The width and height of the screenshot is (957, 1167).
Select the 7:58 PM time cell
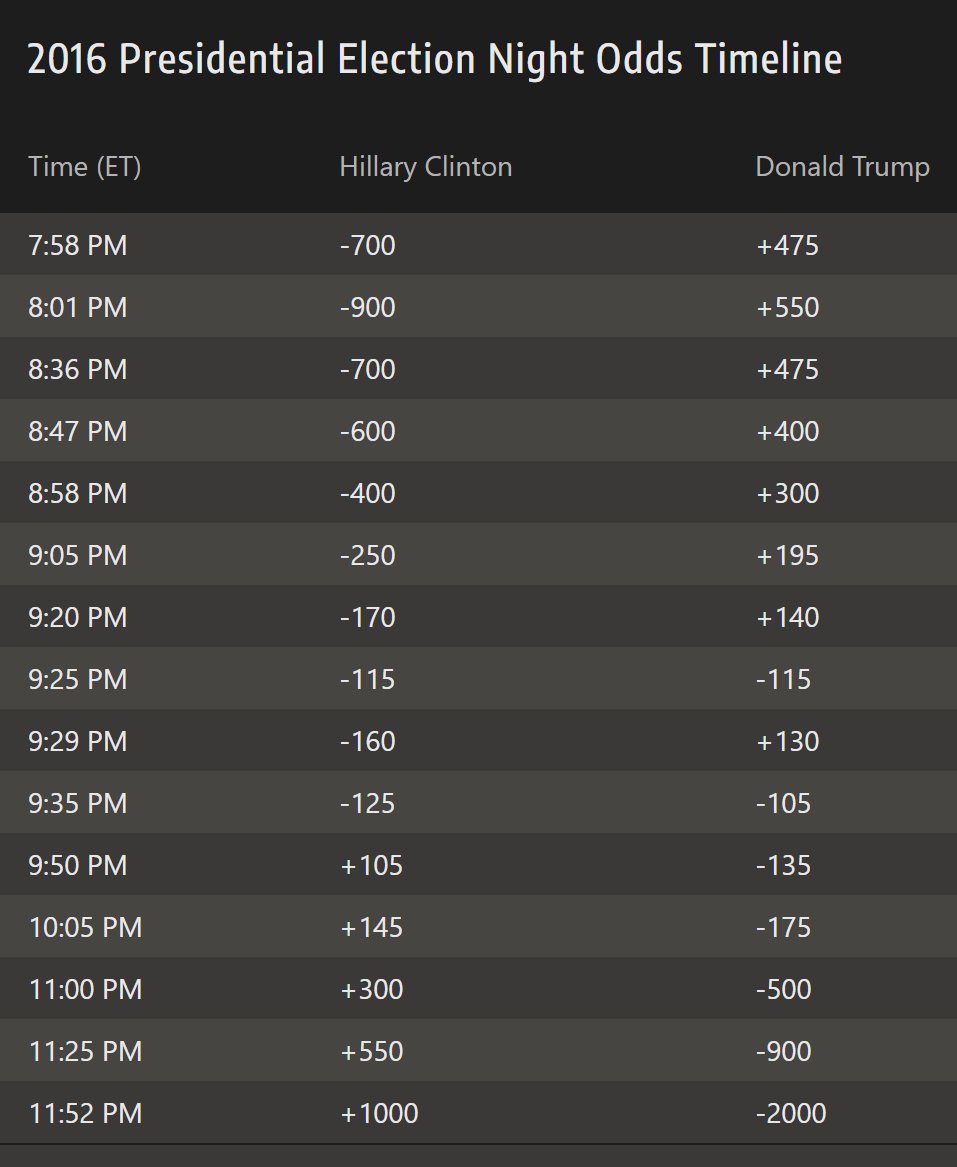click(78, 245)
